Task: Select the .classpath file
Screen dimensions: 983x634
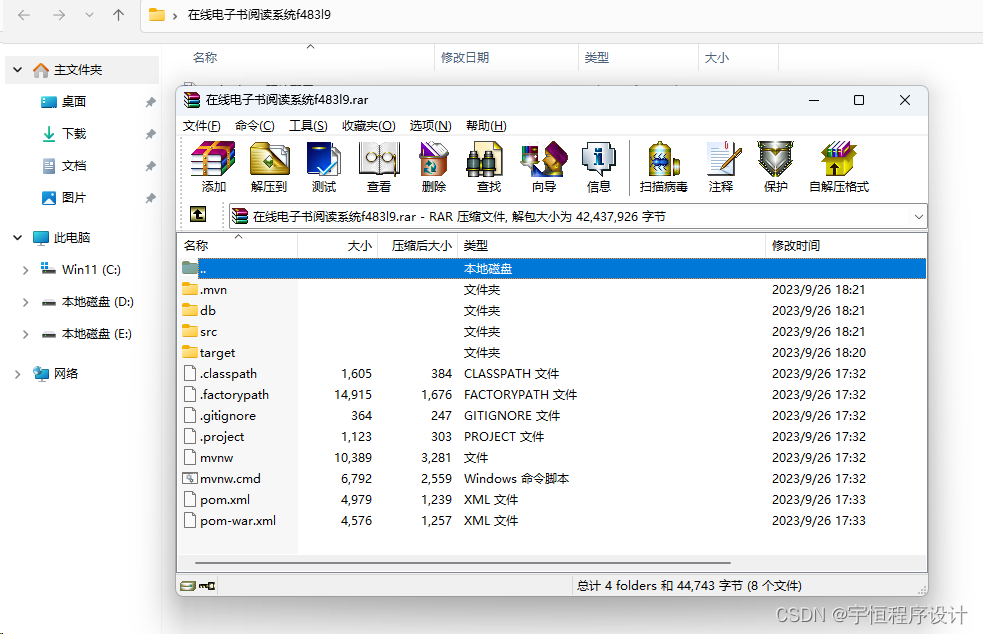Action: (x=552, y=374)
